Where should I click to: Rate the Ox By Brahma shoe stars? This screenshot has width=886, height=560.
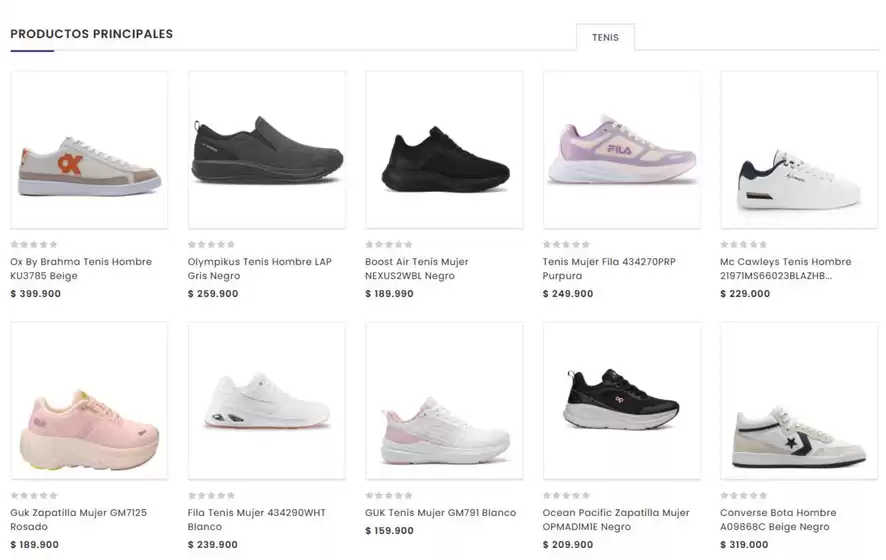(x=34, y=245)
